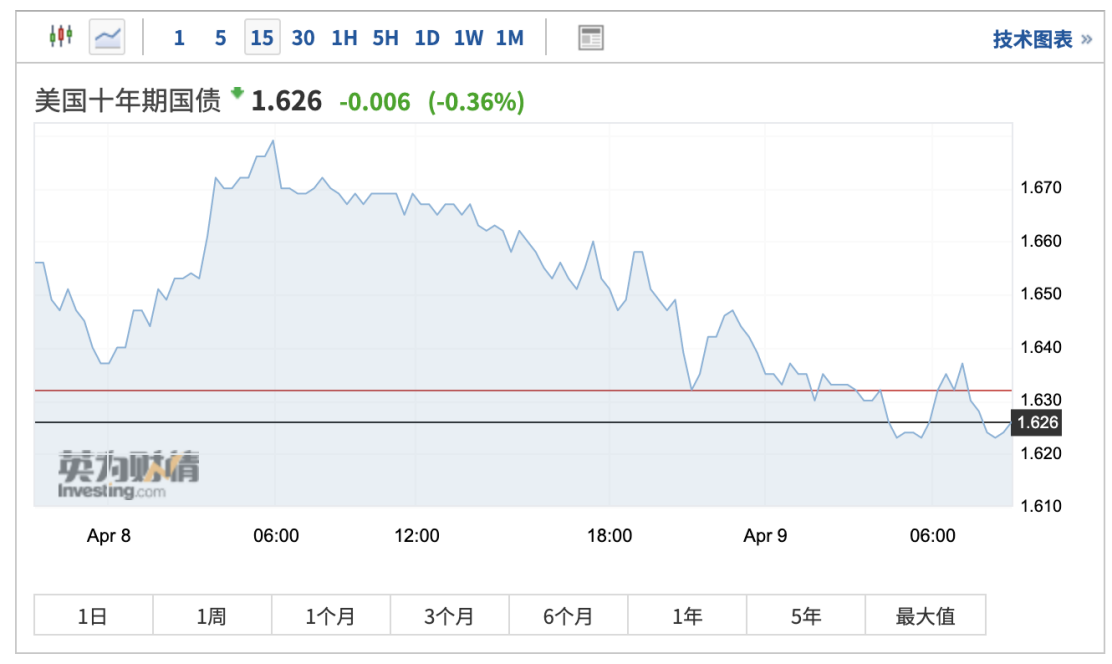1112x664 pixels.
Task: Click the 1.626 current price label
Action: click(1035, 423)
